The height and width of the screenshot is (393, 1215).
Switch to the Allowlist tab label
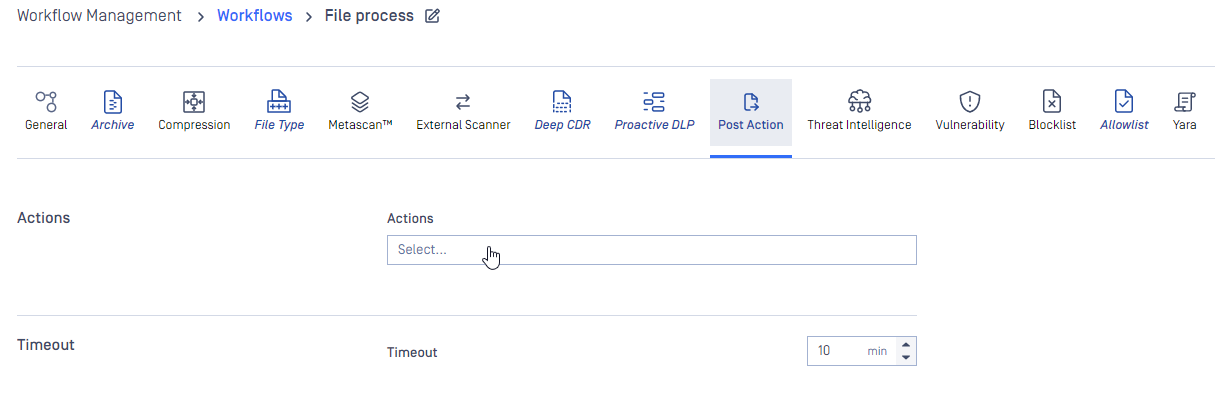[x=1124, y=125]
